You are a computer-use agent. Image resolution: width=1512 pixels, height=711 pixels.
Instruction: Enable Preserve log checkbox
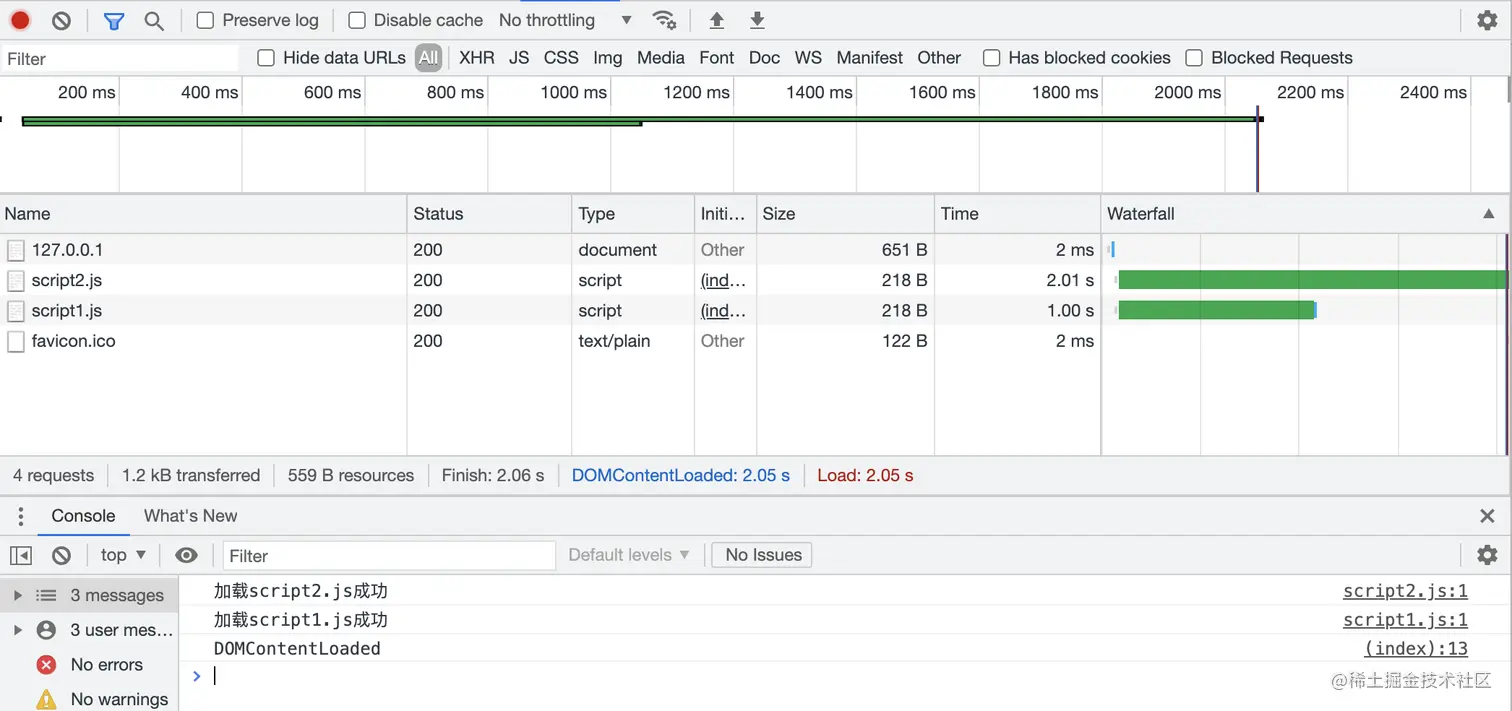[205, 20]
